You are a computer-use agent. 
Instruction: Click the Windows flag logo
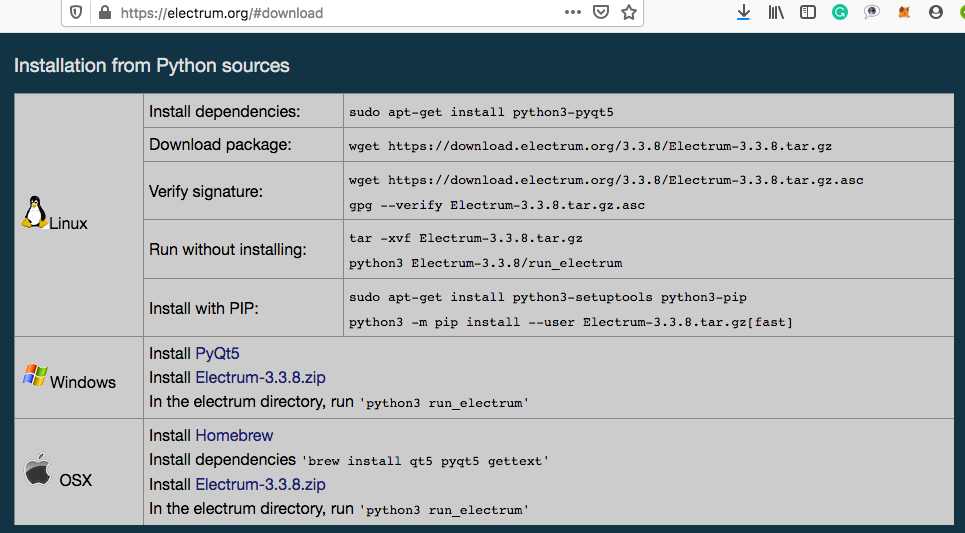point(35,375)
